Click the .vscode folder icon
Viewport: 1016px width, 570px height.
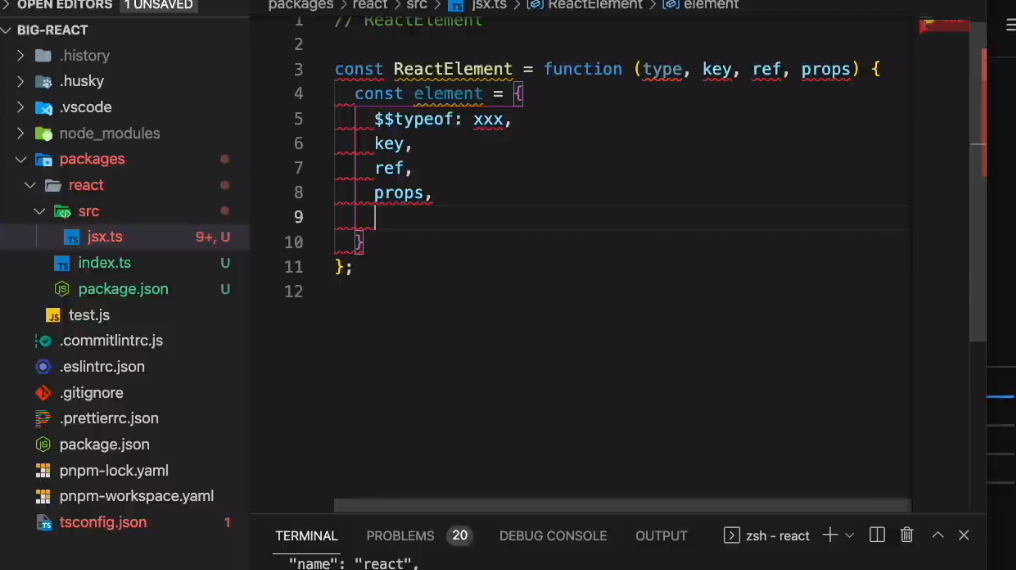point(43,108)
